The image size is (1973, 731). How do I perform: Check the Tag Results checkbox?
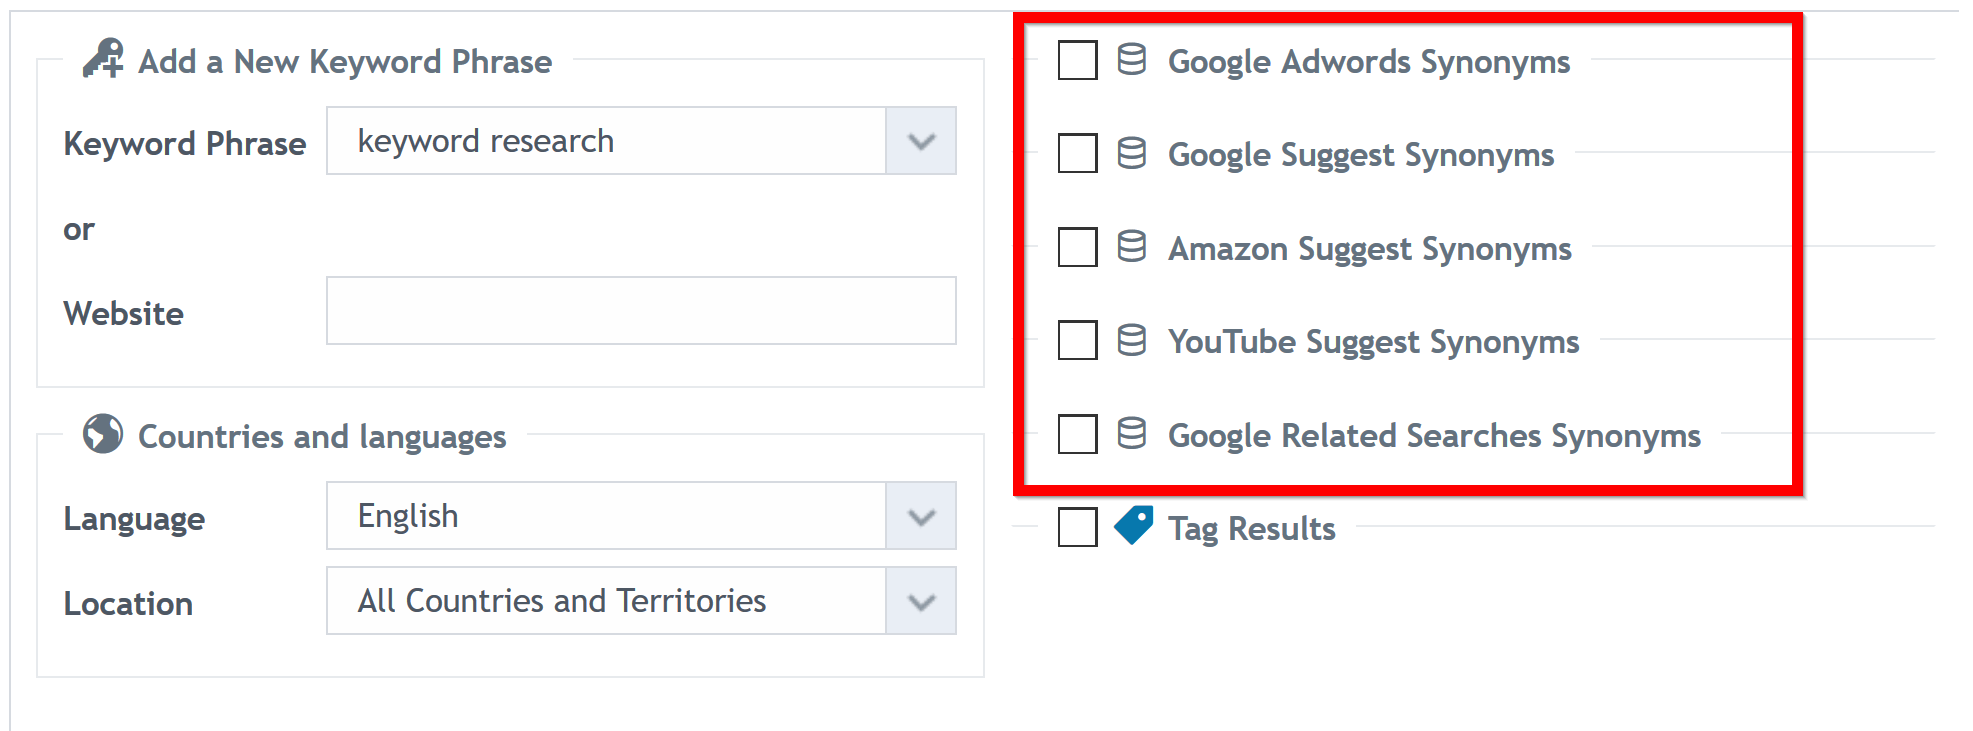point(1078,527)
